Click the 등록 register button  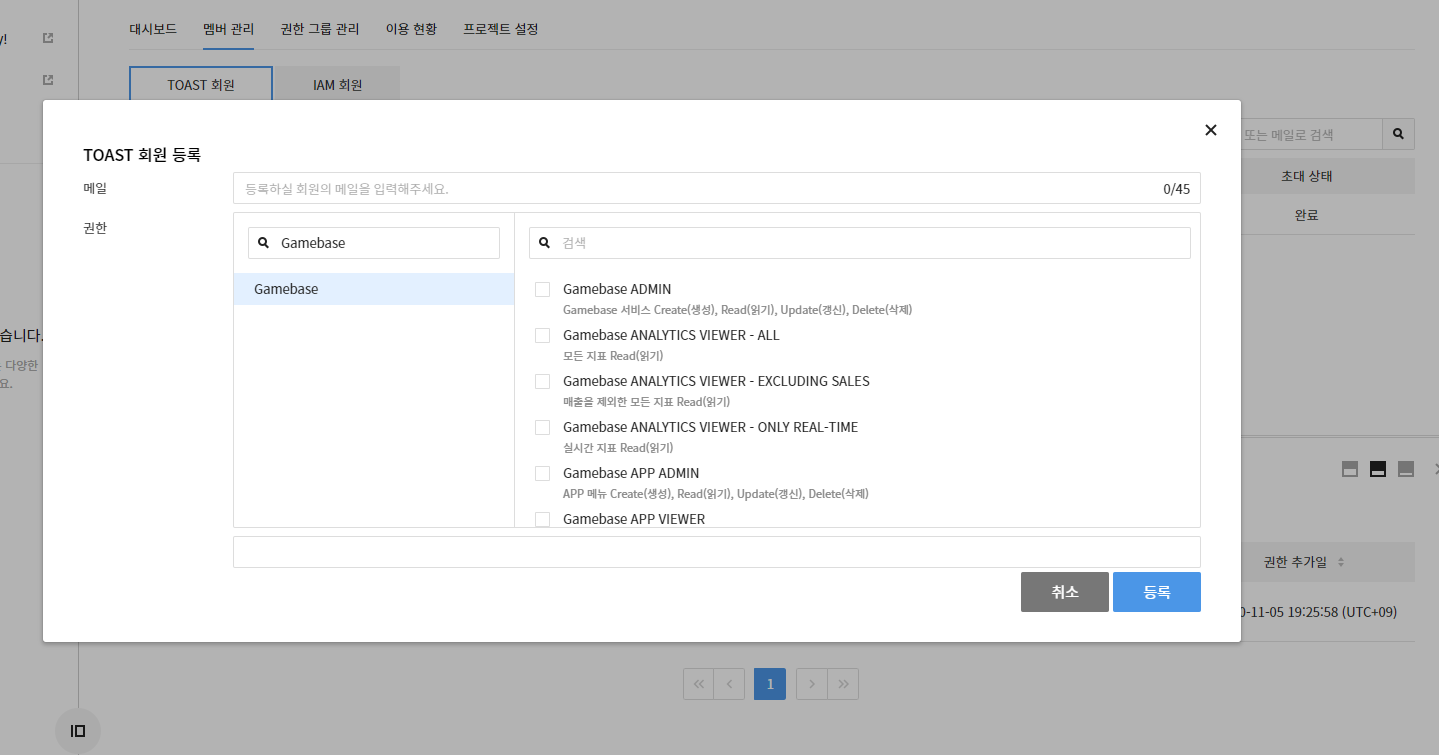pyautogui.click(x=1157, y=592)
